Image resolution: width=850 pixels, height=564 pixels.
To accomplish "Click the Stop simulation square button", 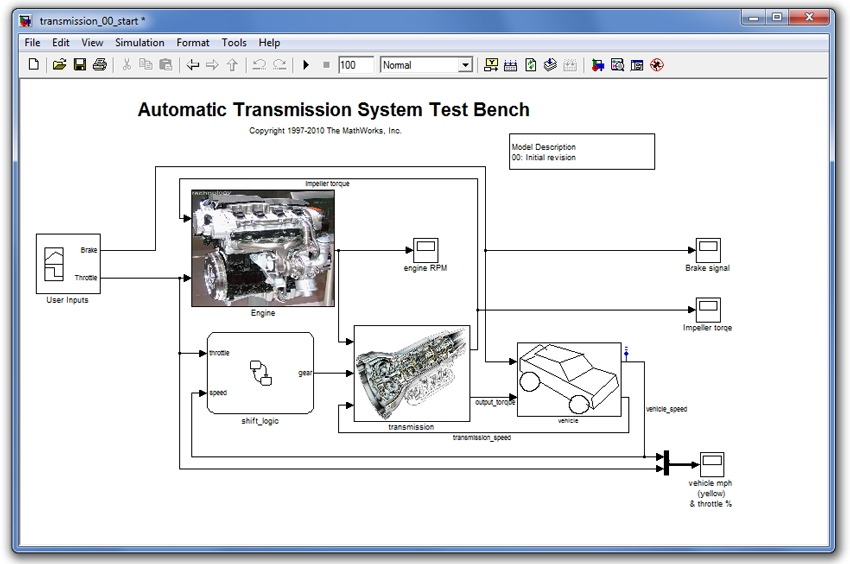I will click(326, 65).
